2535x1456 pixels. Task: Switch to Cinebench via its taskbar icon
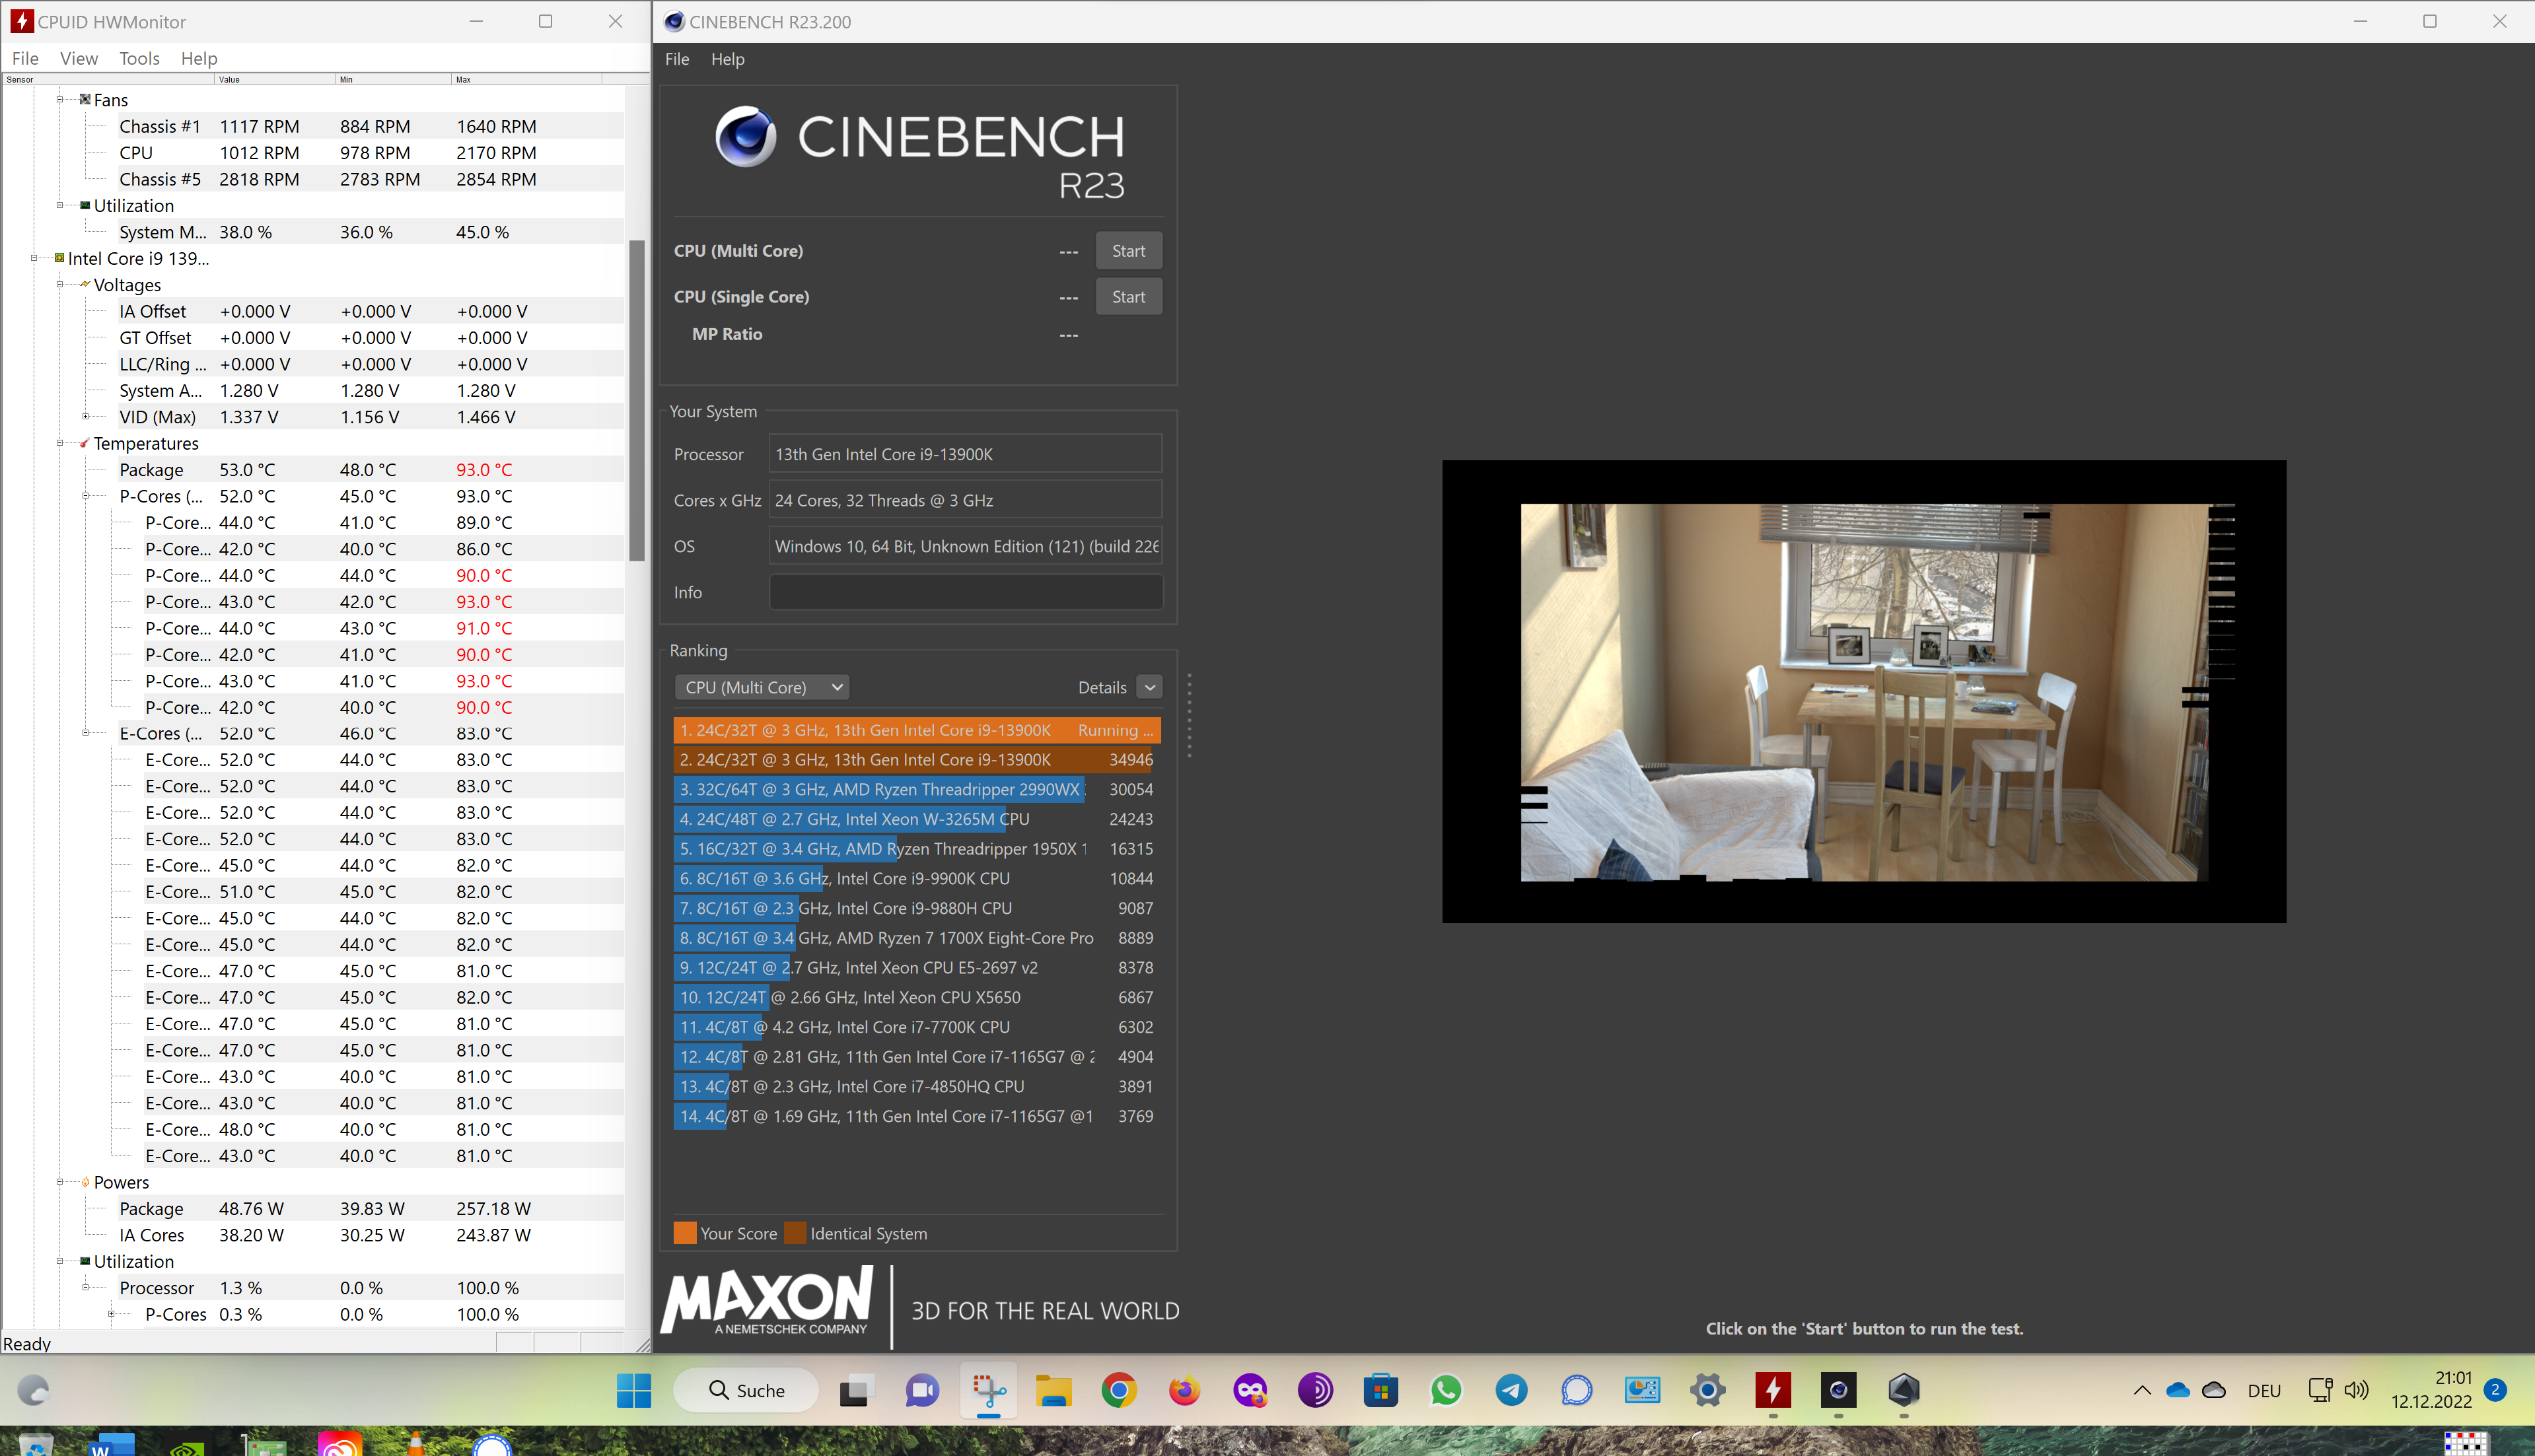1838,1390
